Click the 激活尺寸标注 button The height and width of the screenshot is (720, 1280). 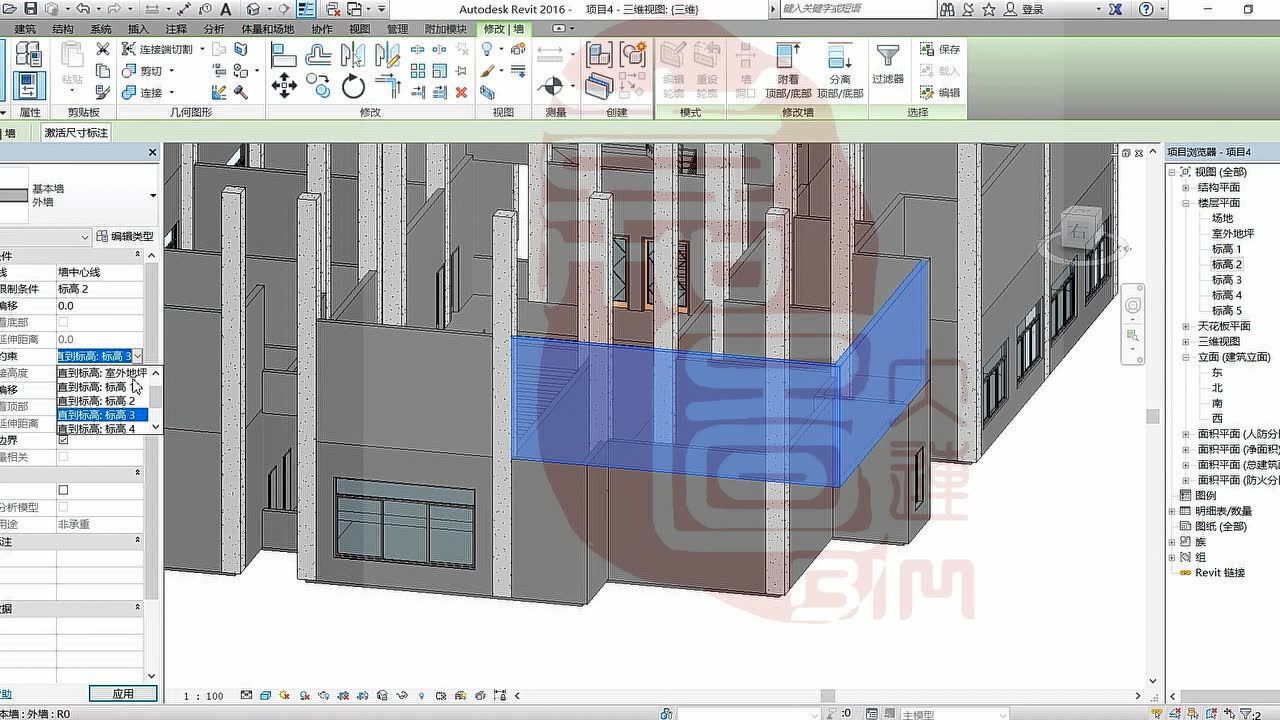pyautogui.click(x=76, y=133)
